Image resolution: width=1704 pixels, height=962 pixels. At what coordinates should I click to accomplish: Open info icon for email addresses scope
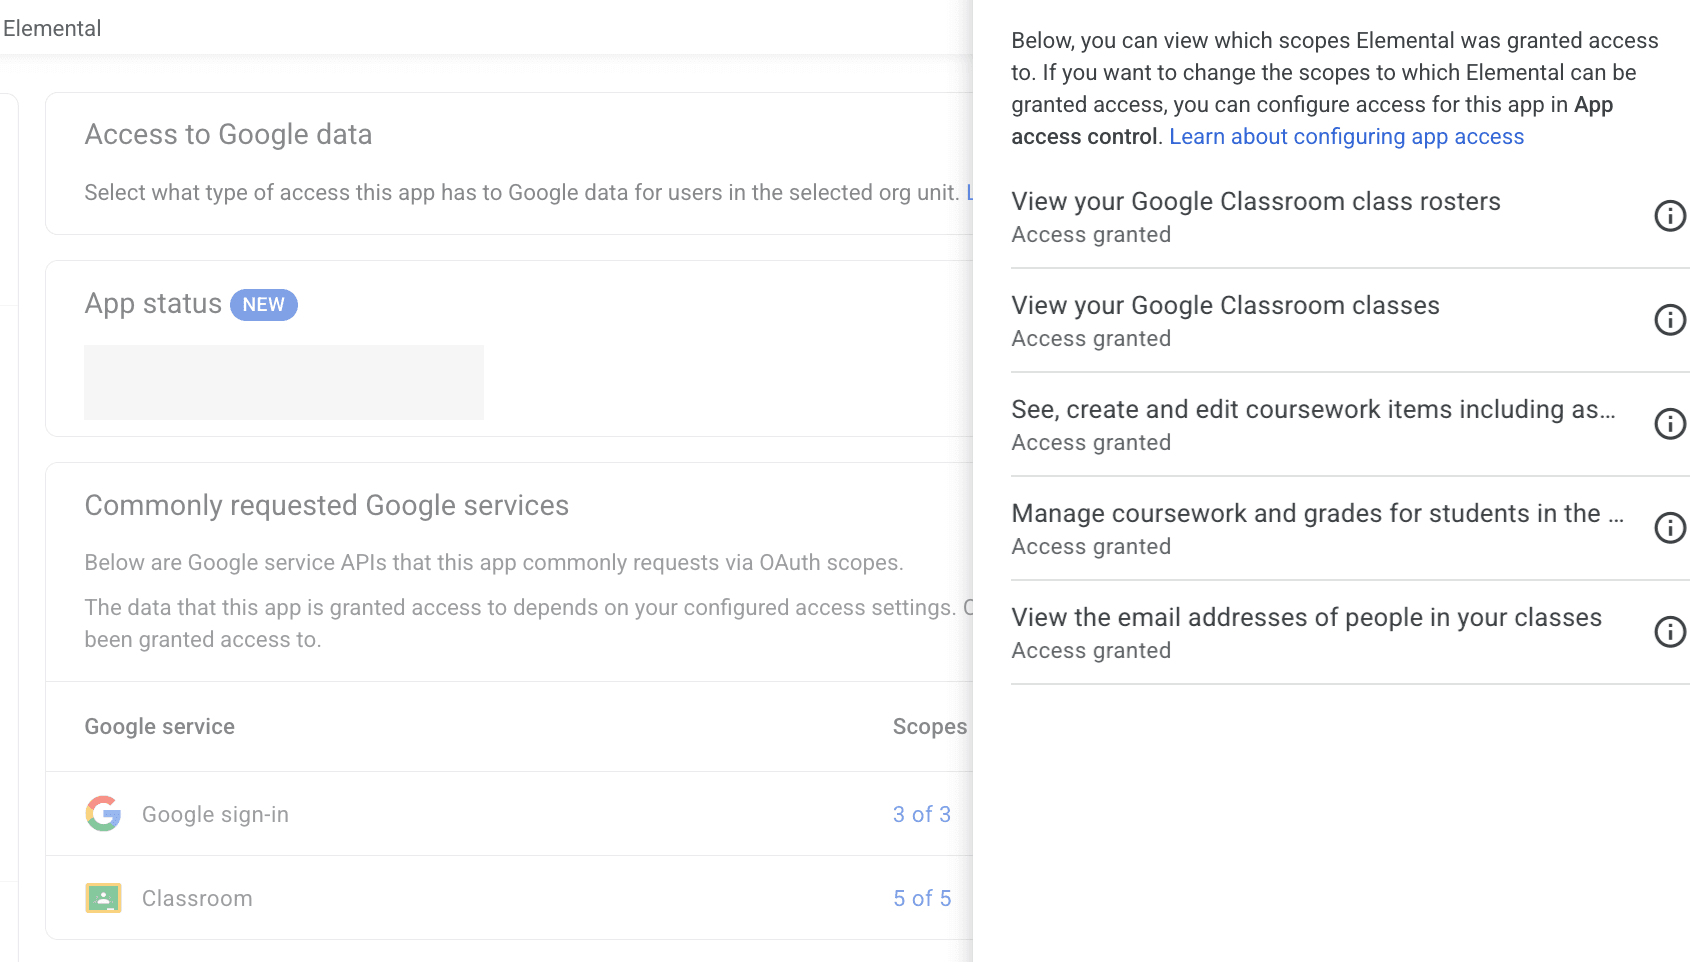coord(1670,632)
